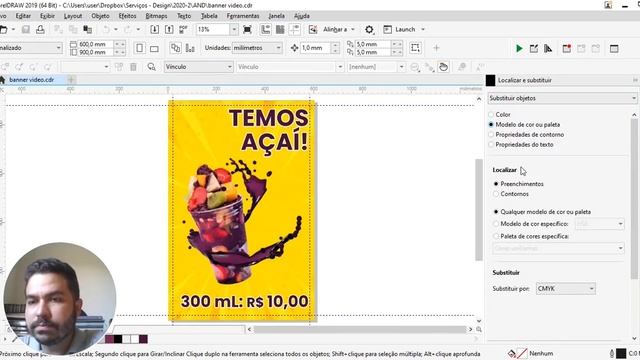Viewport: 640px width, 360px height.
Task: Select Qualquer modelo de cor ou paleta
Action: coord(496,212)
